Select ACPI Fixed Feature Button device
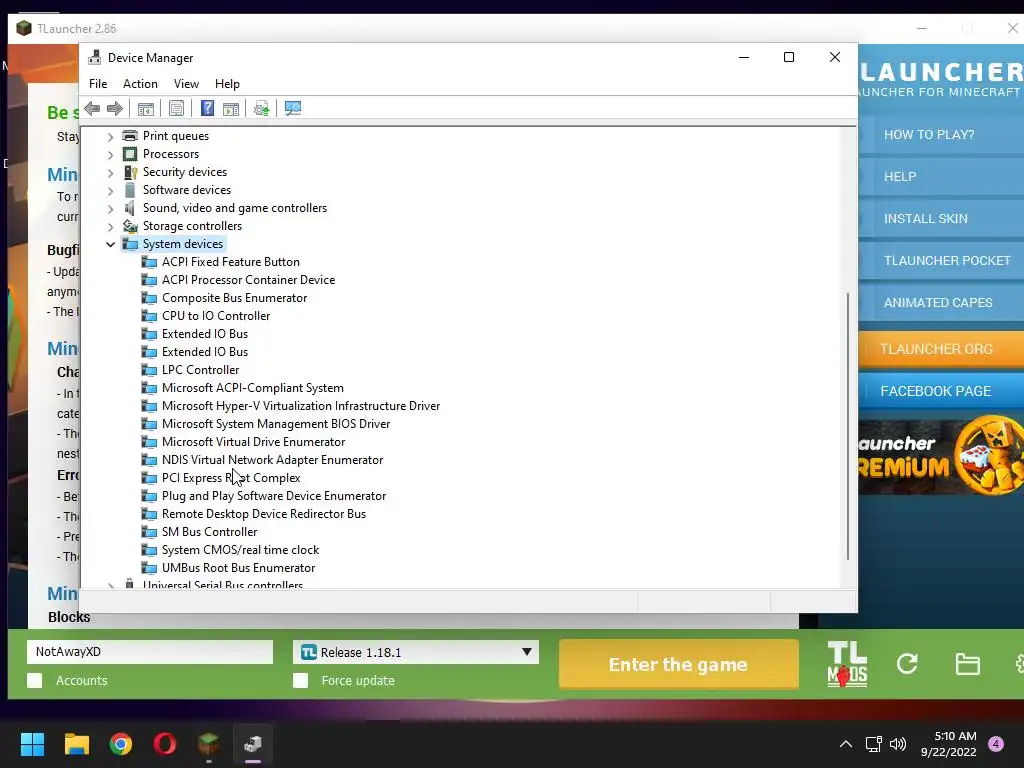 point(231,262)
